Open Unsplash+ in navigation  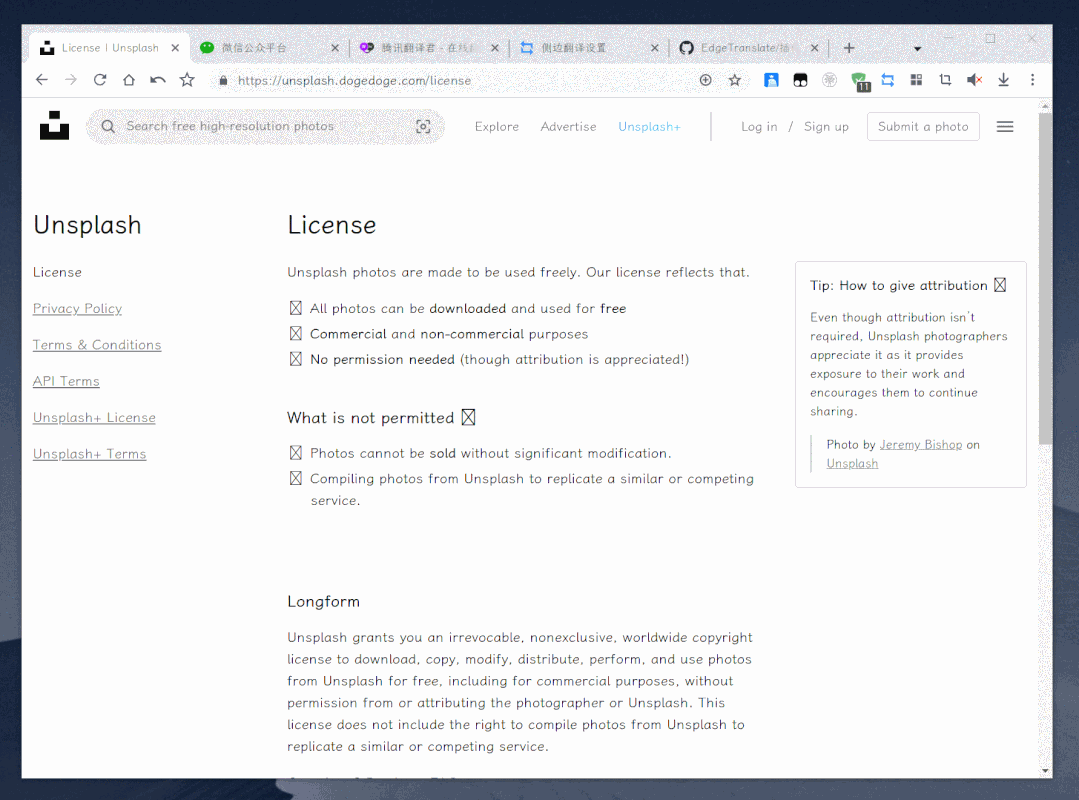coord(649,127)
